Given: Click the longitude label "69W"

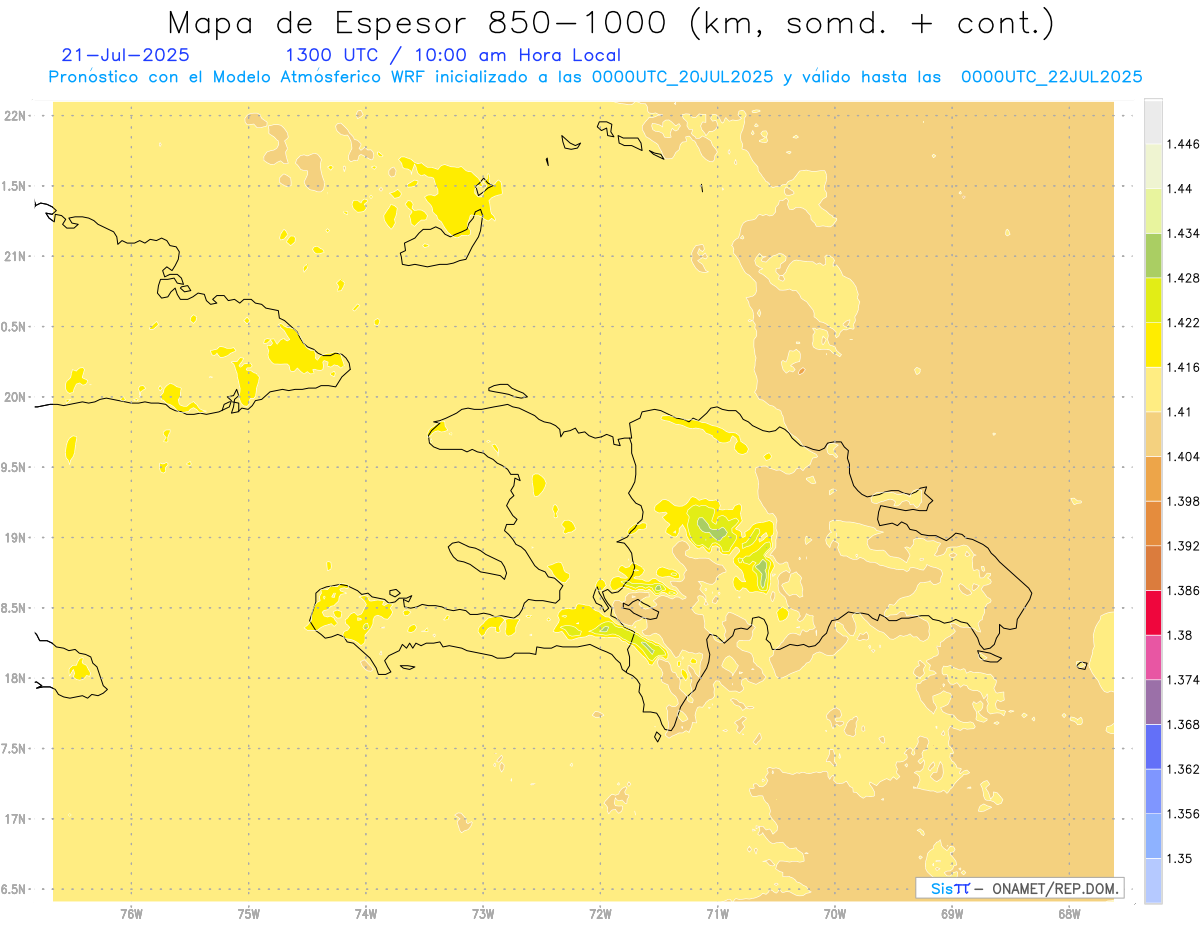Looking at the screenshot, I should [952, 914].
